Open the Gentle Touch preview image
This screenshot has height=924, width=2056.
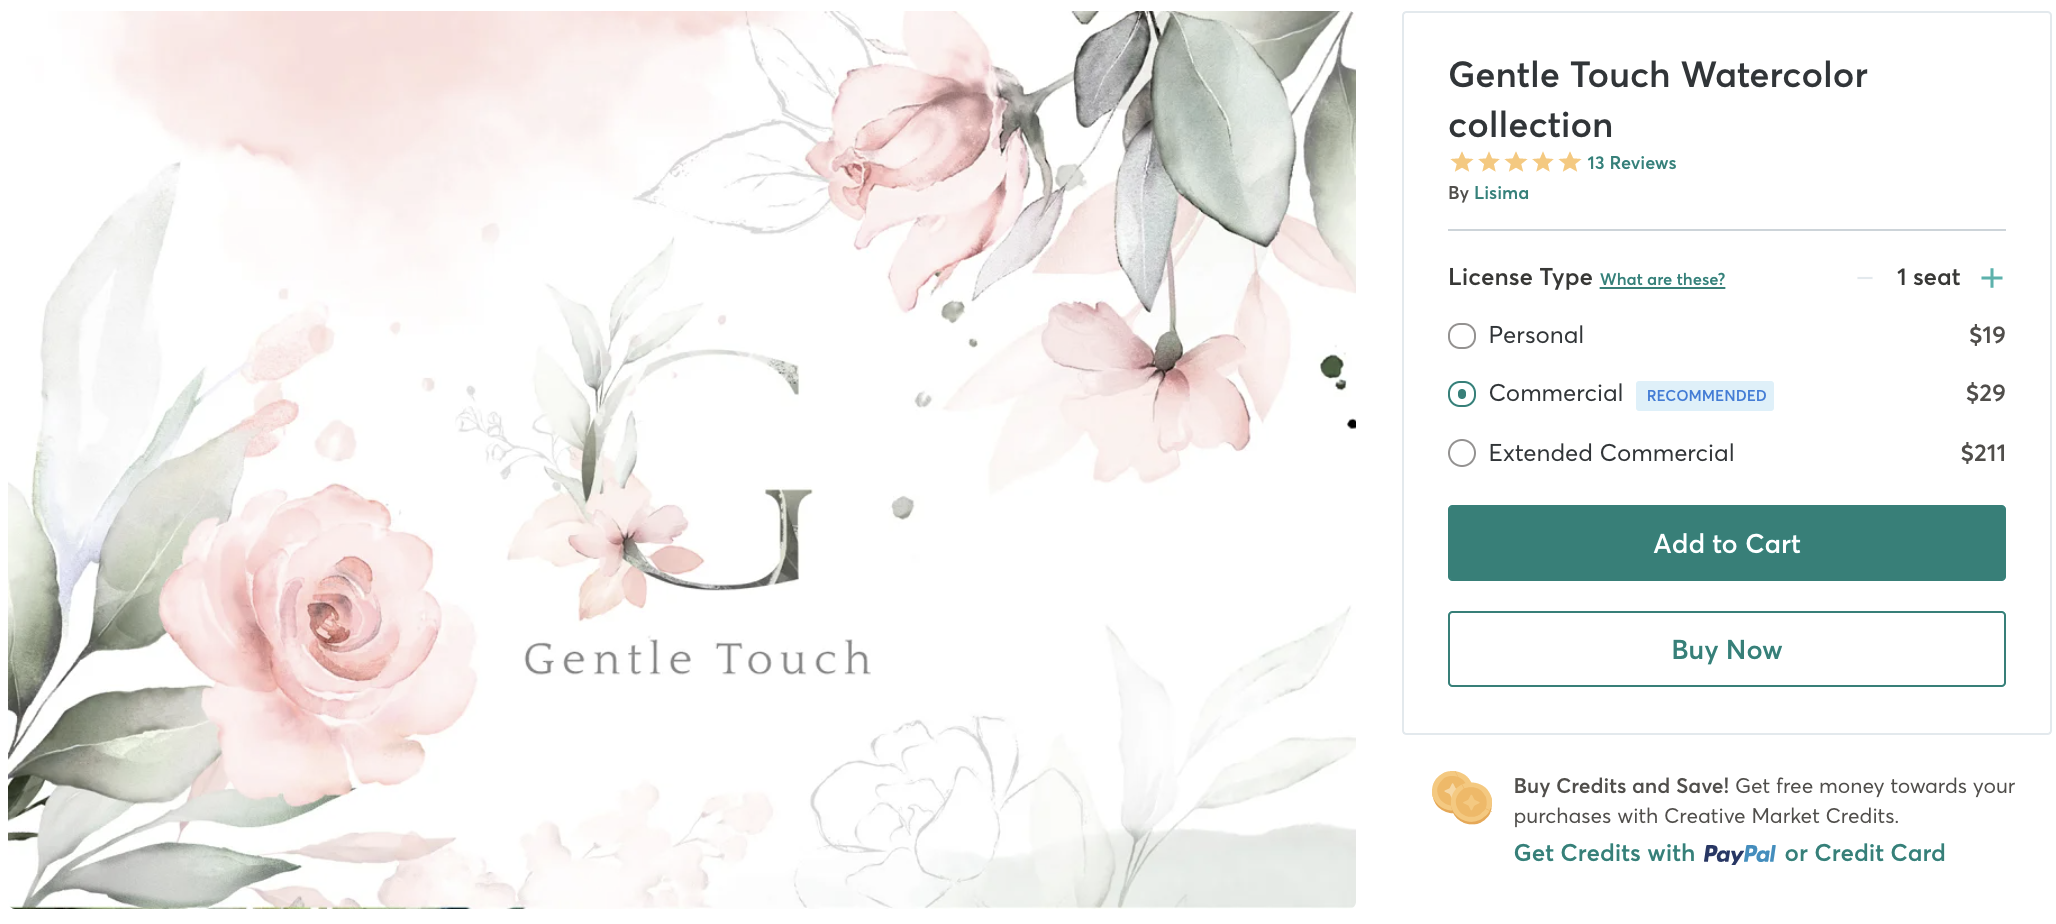point(682,459)
